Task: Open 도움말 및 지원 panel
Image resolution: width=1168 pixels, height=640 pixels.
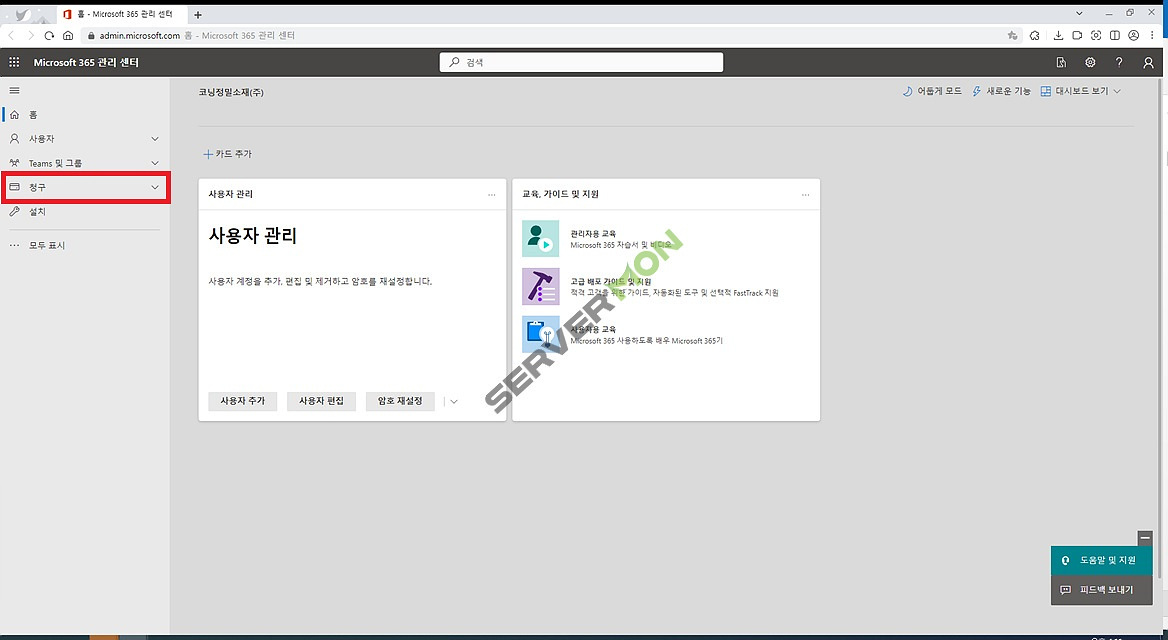Action: [1102, 560]
